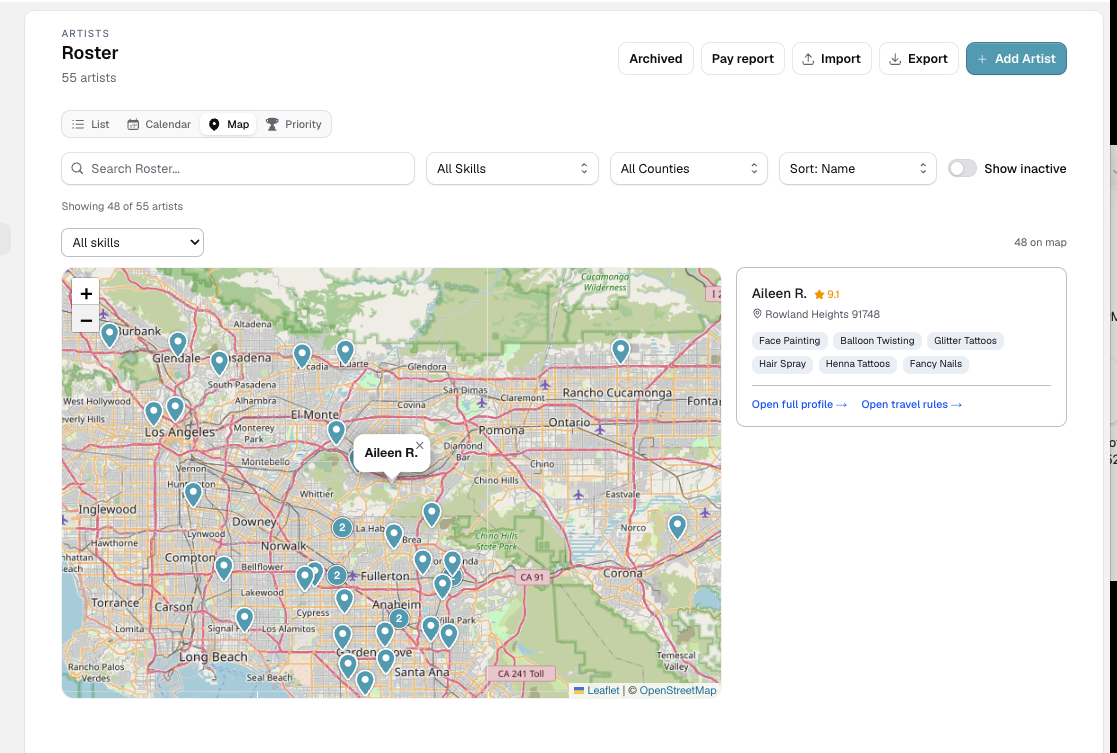Image resolution: width=1117 pixels, height=753 pixels.
Task: Click the pin near Norco
Action: pos(677,526)
